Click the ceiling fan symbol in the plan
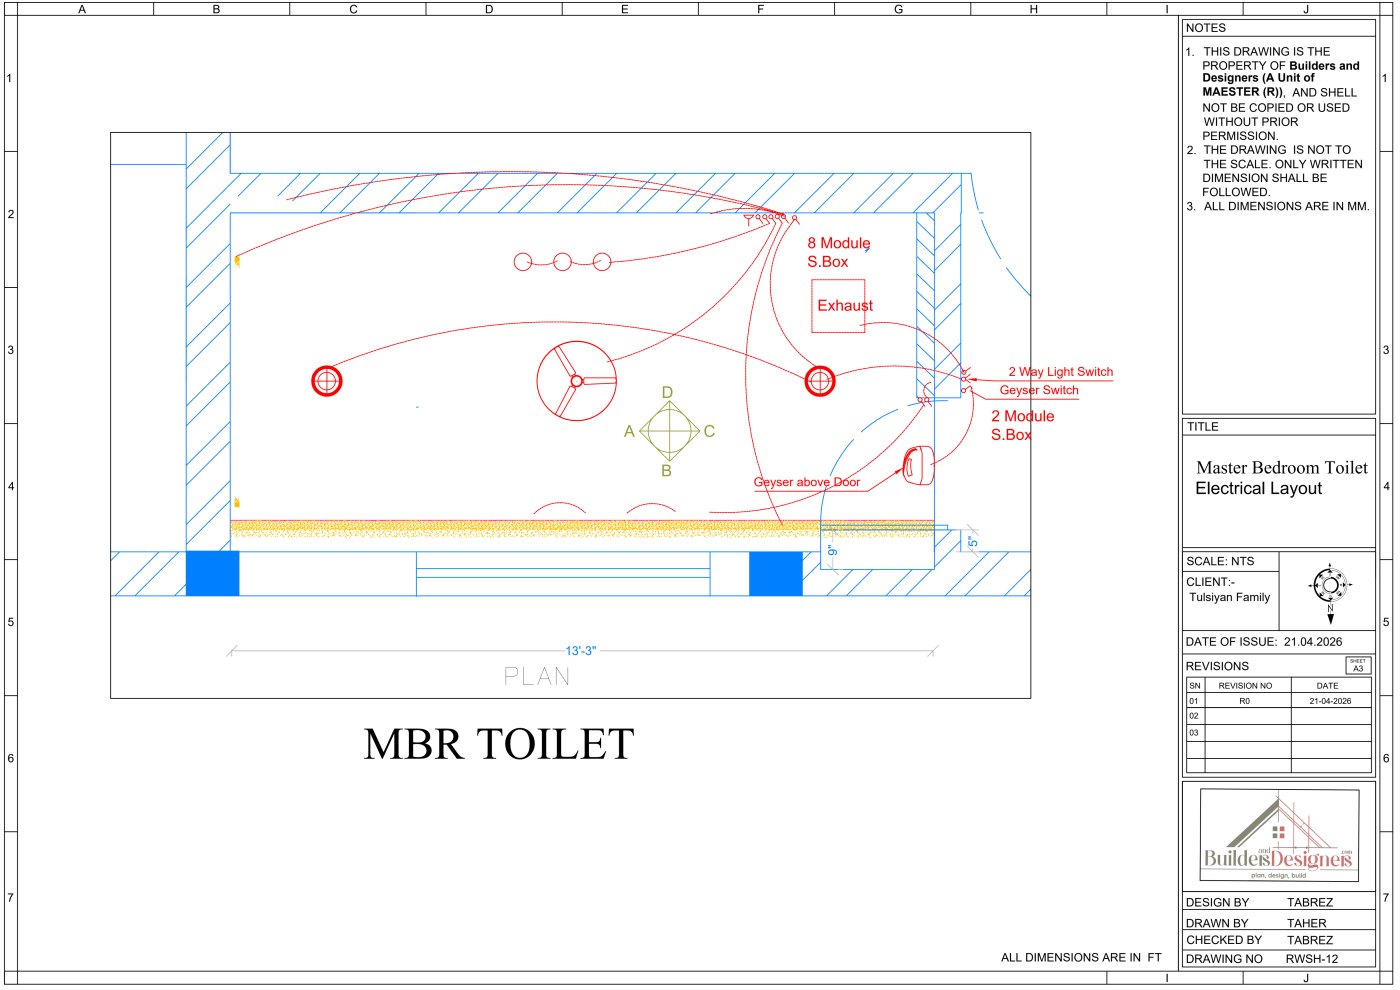This screenshot has height=990, width=1400. pos(576,381)
